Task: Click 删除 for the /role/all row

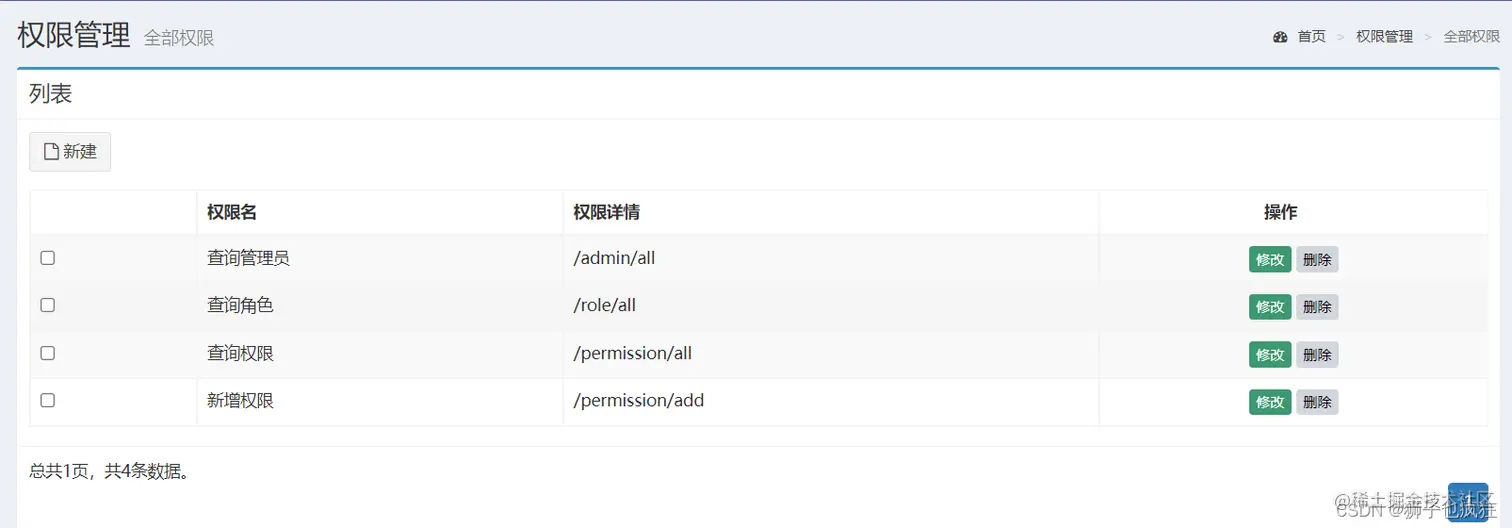Action: pyautogui.click(x=1317, y=307)
